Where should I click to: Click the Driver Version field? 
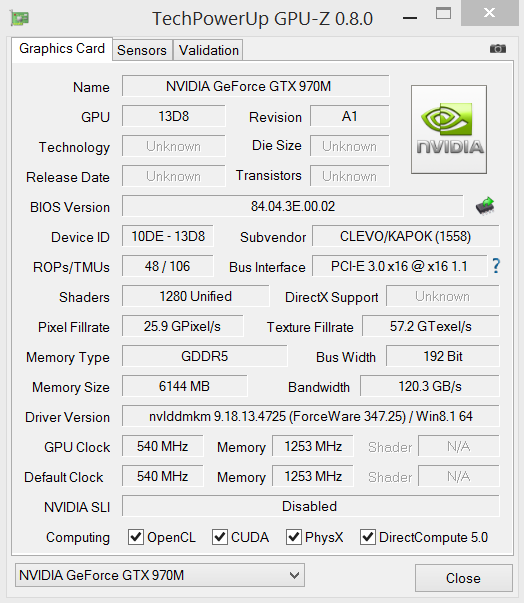tap(311, 416)
